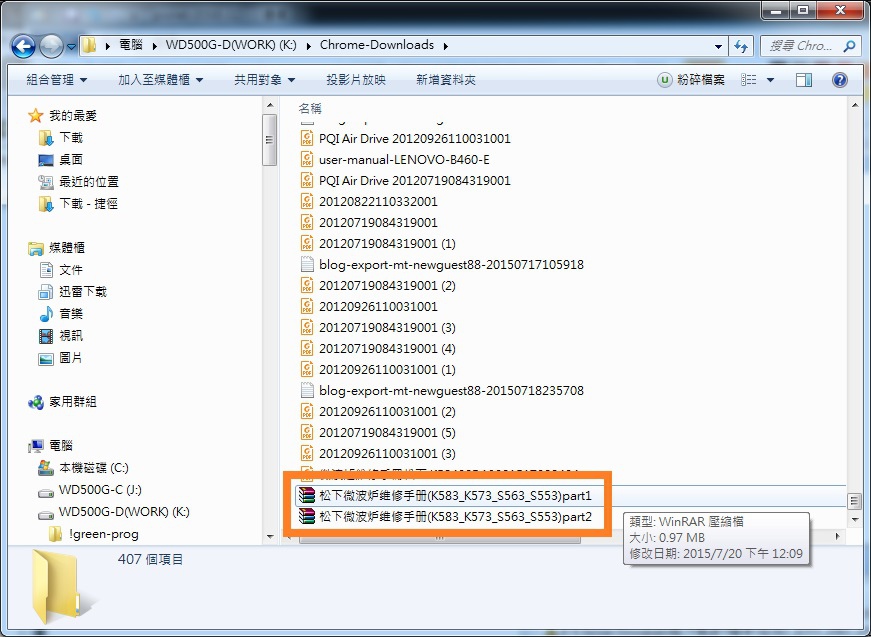Select 我的最愛 in navigation pane
The width and height of the screenshot is (871, 637).
(x=73, y=116)
